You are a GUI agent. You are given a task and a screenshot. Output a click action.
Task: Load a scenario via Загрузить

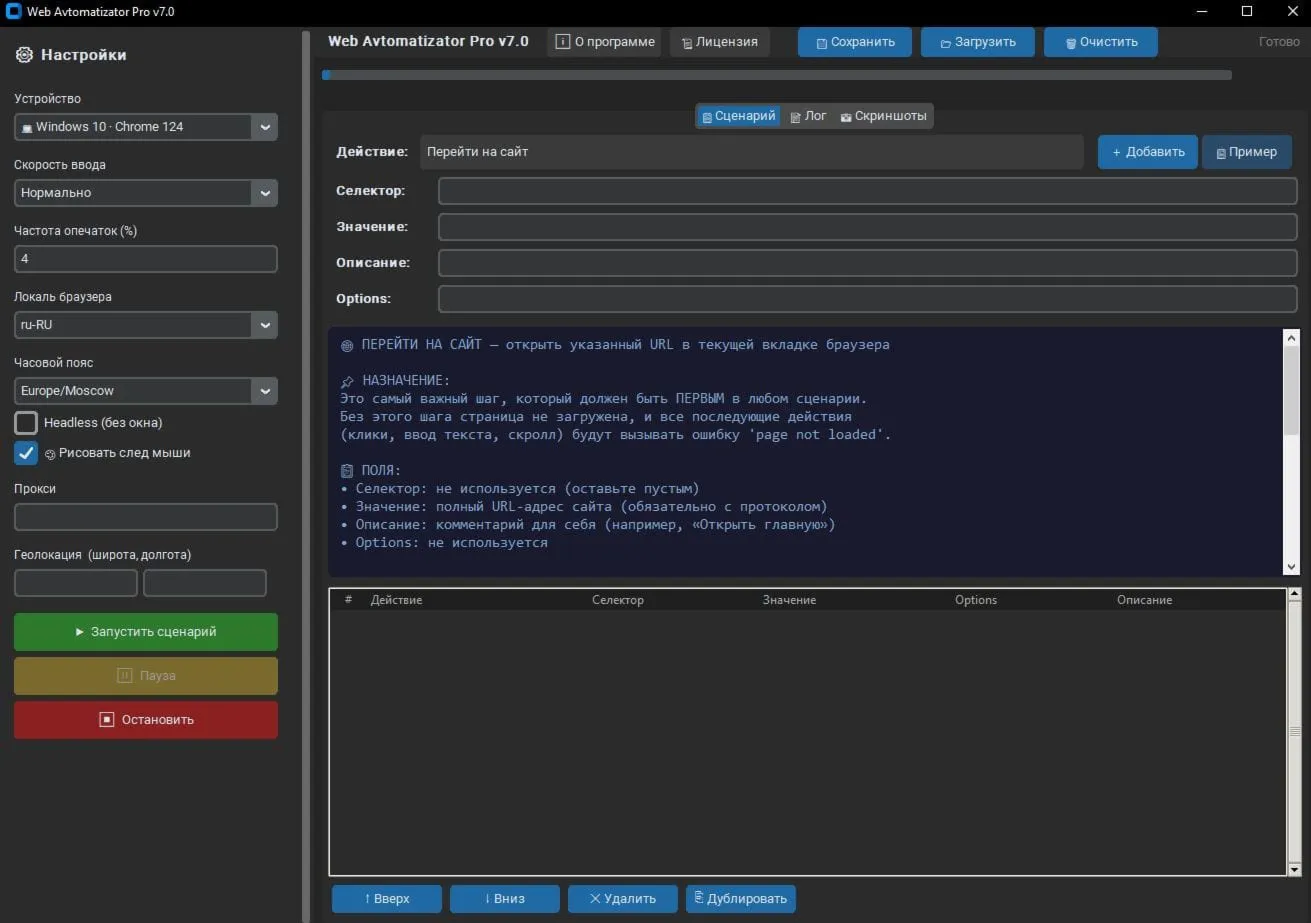[x=978, y=42]
